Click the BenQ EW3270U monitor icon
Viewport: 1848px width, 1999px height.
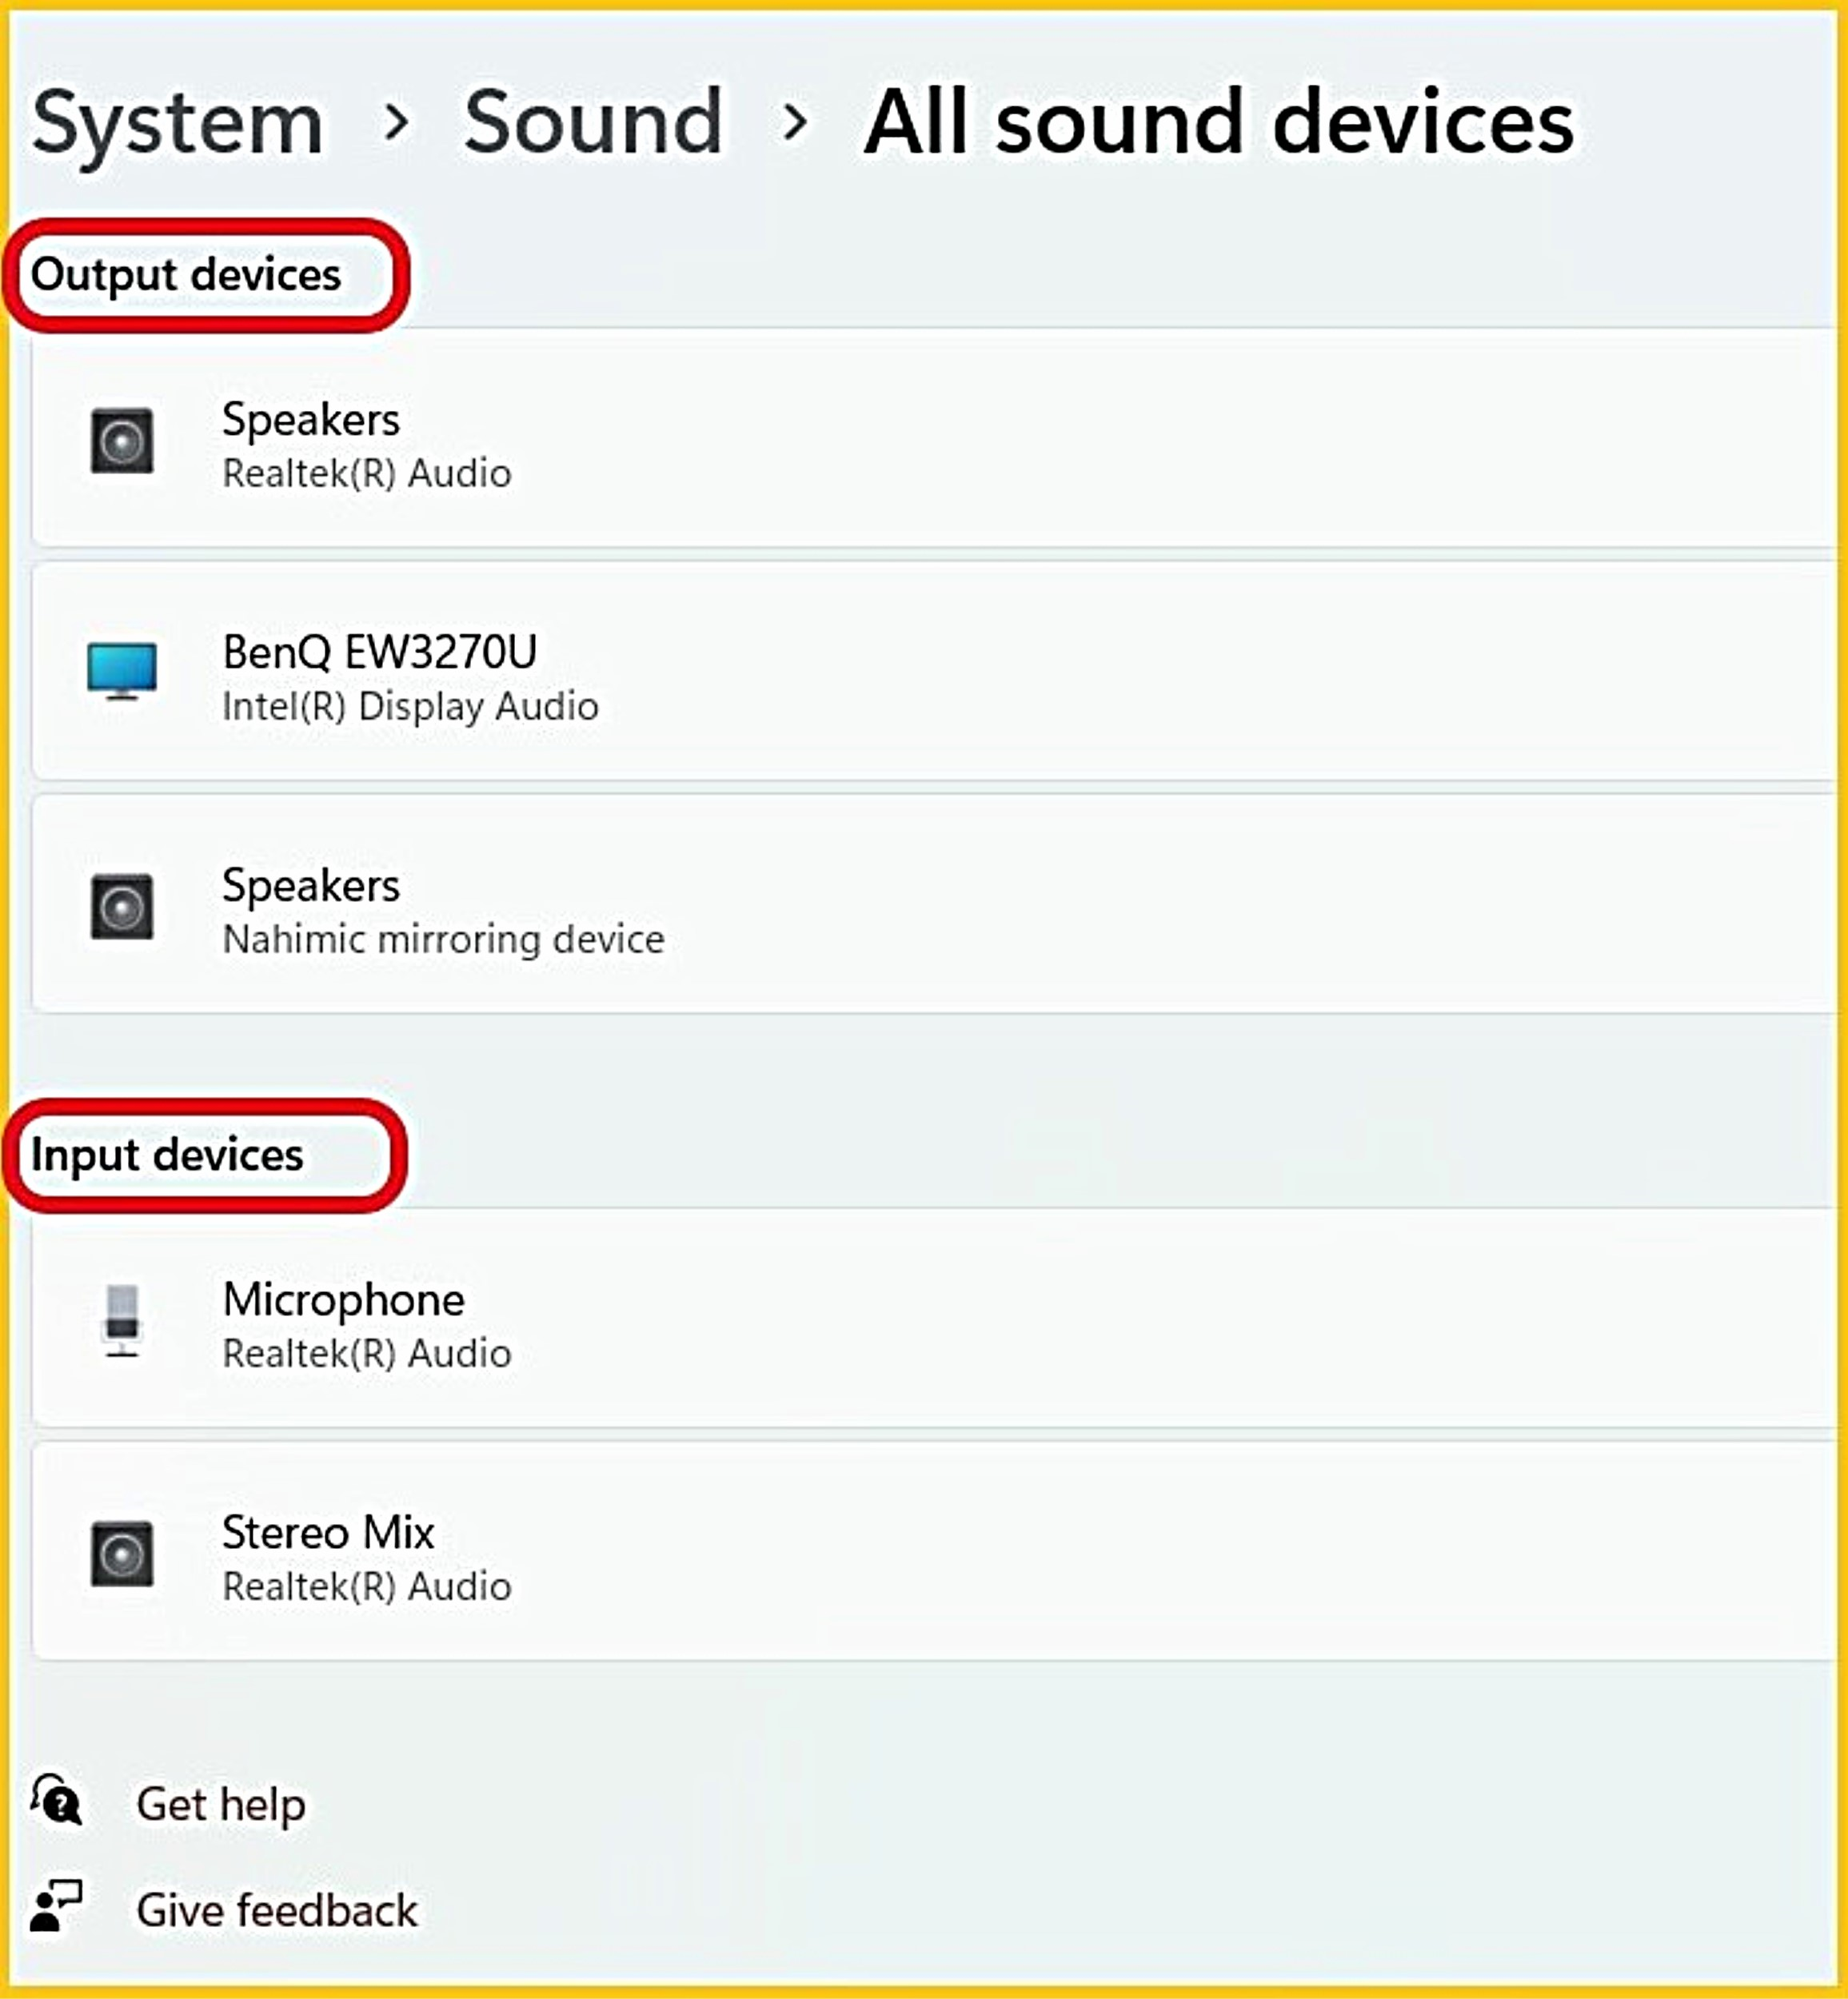(122, 669)
